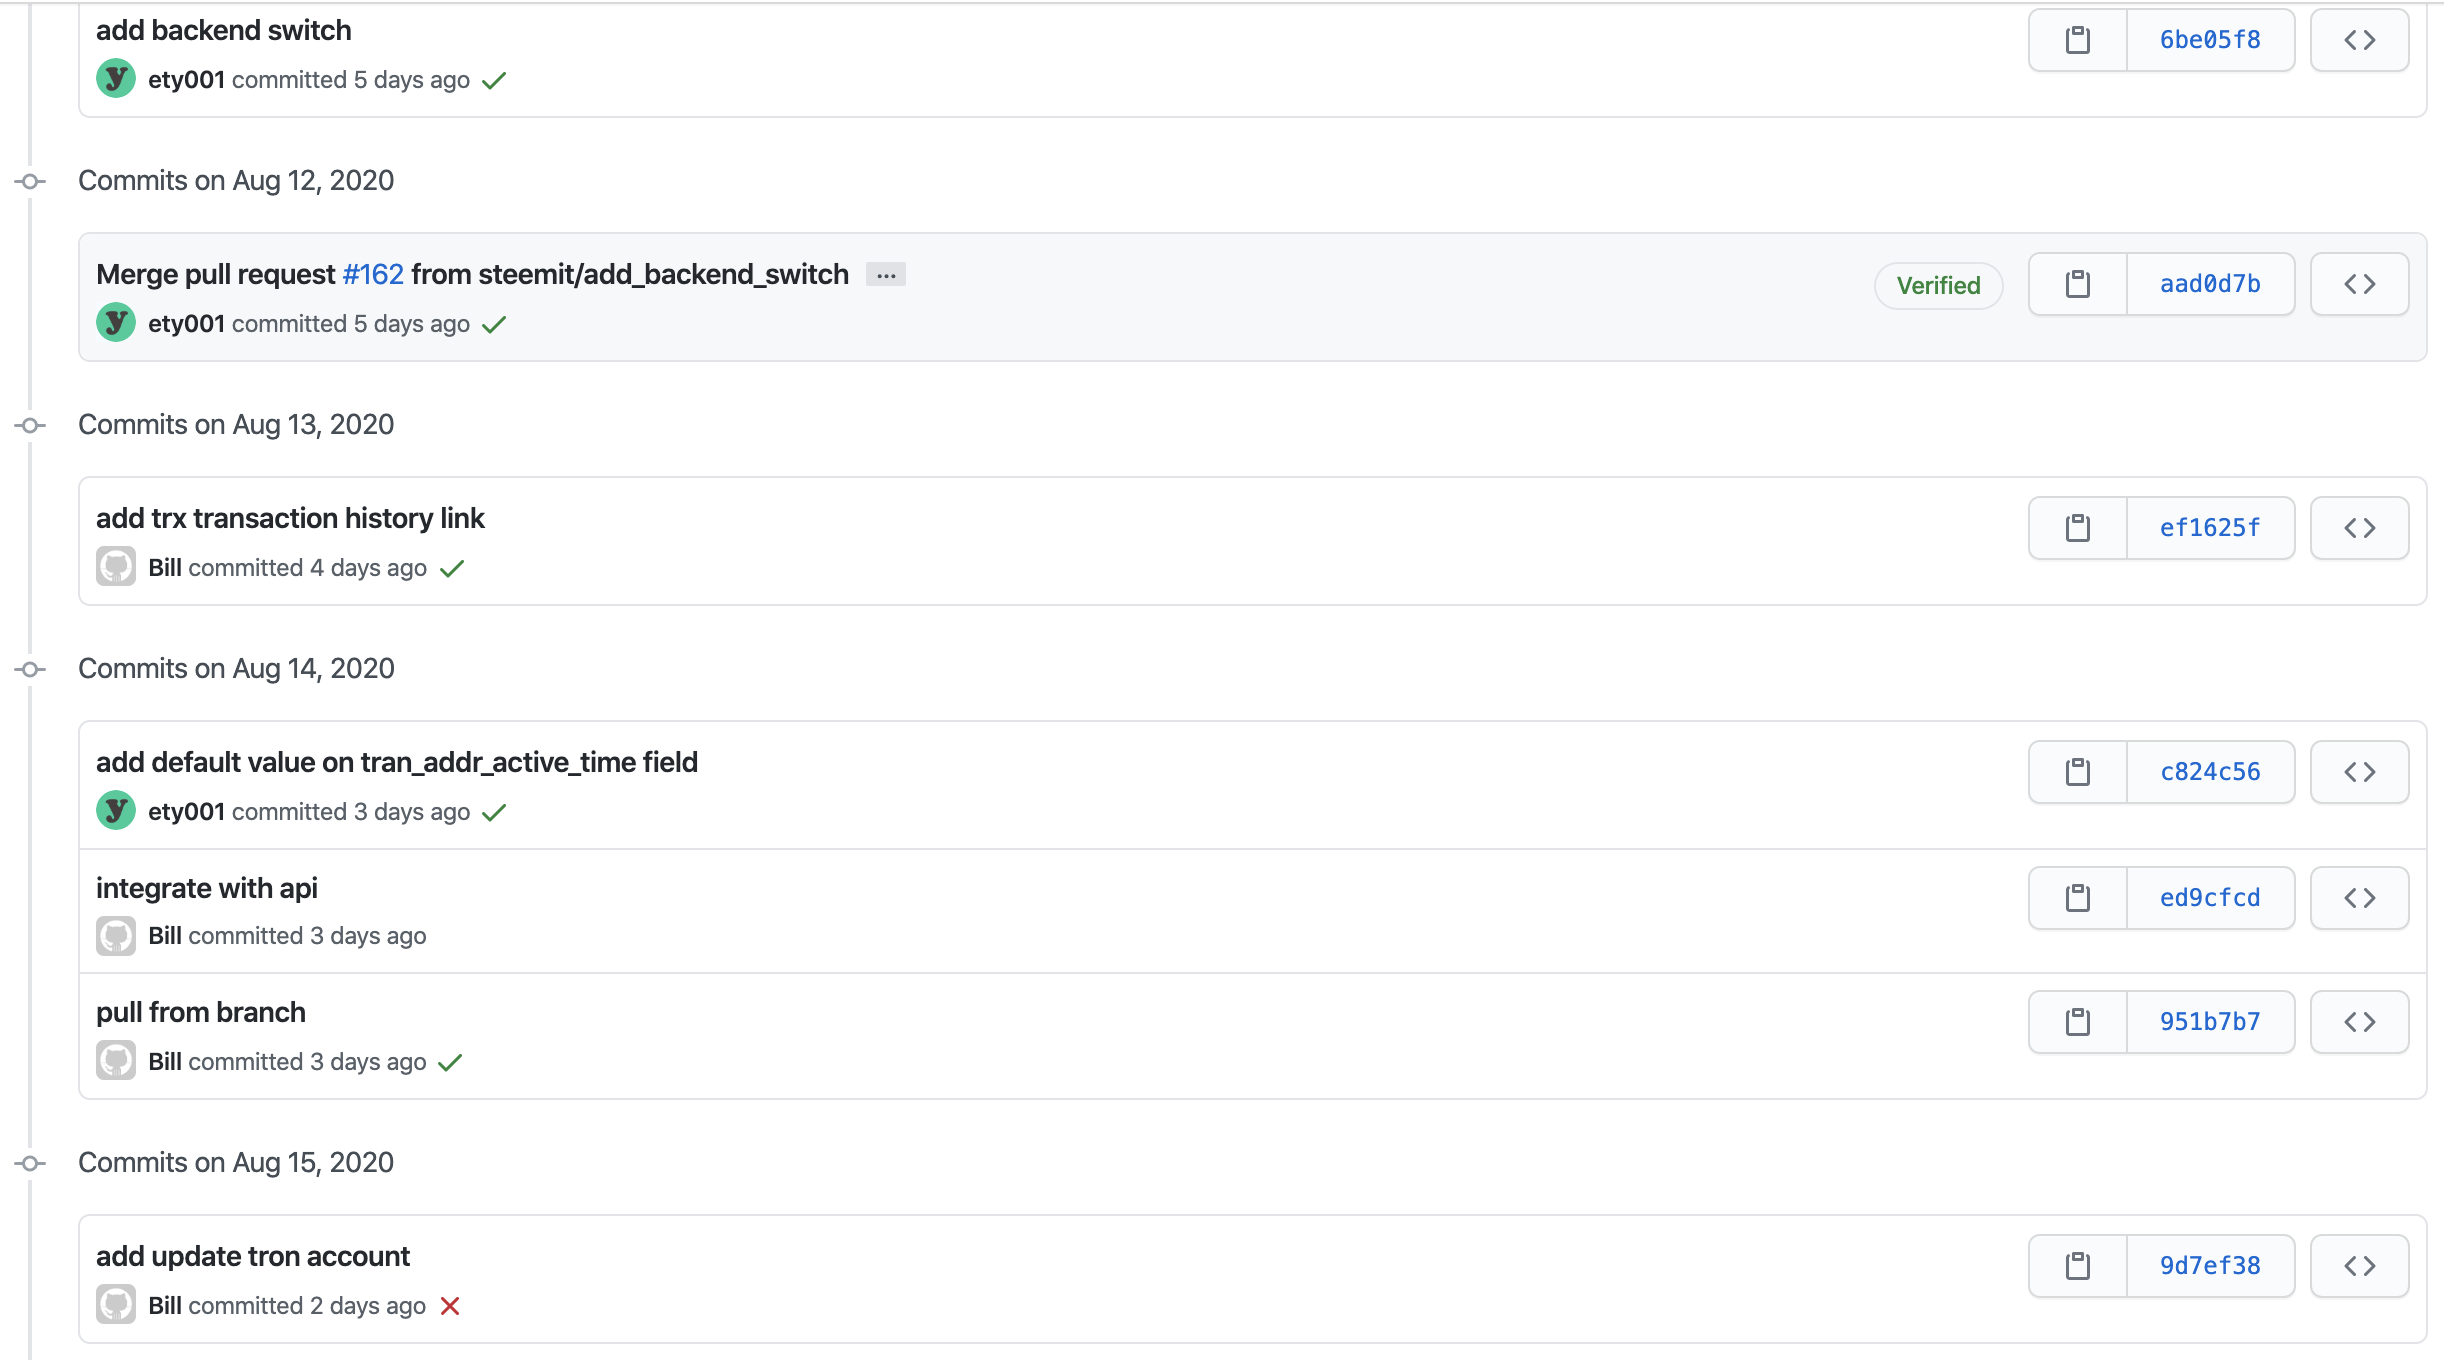Viewport: 2444px width, 1364px height.
Task: Click the red failed status X icon
Action: 450,1306
